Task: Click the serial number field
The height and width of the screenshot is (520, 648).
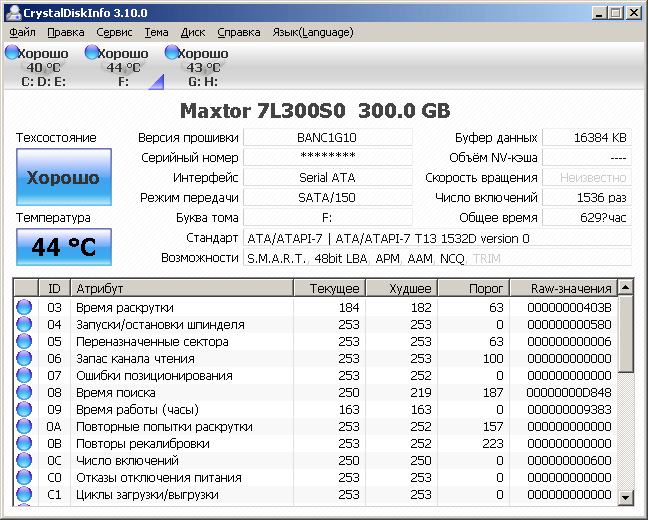Action: pos(327,157)
